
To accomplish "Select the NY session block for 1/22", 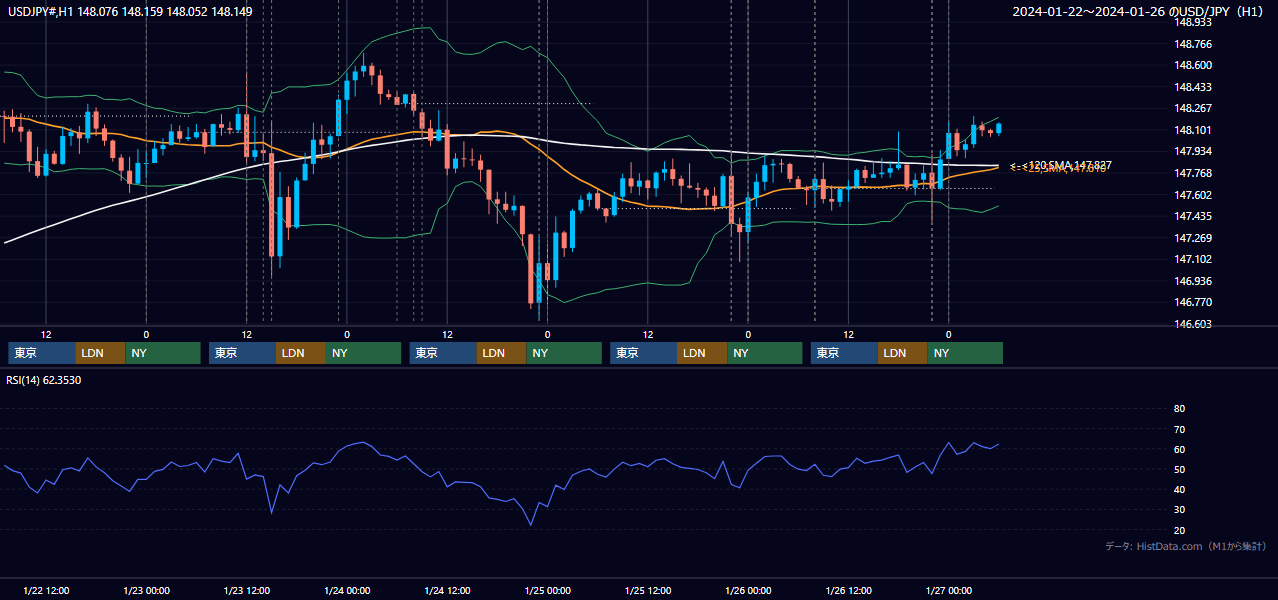I will 164,353.
